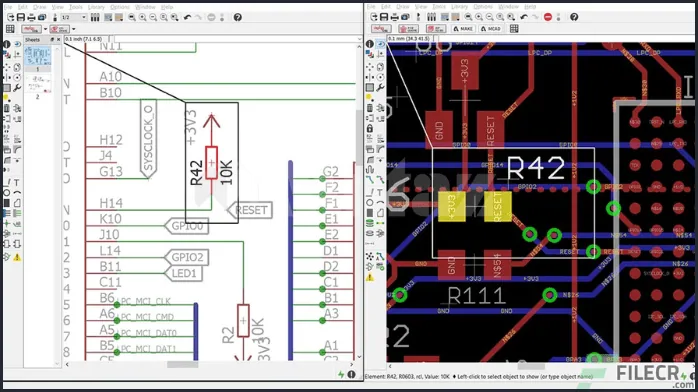This screenshot has width=698, height=392.
Task: Save the board with the floppy disk icon
Action: coord(384,17)
